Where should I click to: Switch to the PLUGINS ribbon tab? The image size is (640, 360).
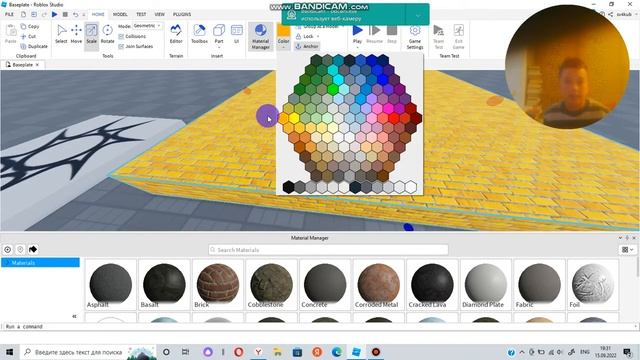coord(182,14)
